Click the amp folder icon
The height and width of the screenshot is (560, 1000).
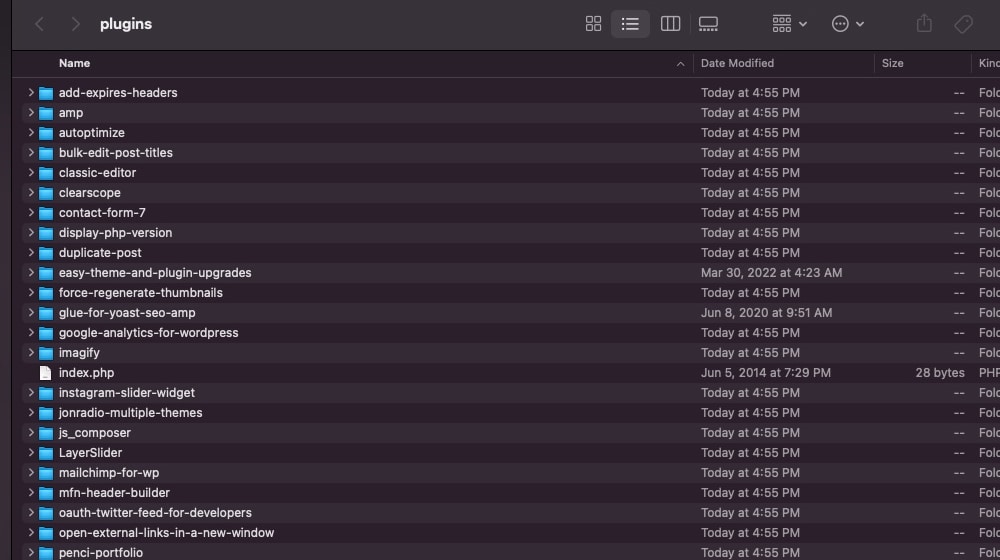(46, 113)
